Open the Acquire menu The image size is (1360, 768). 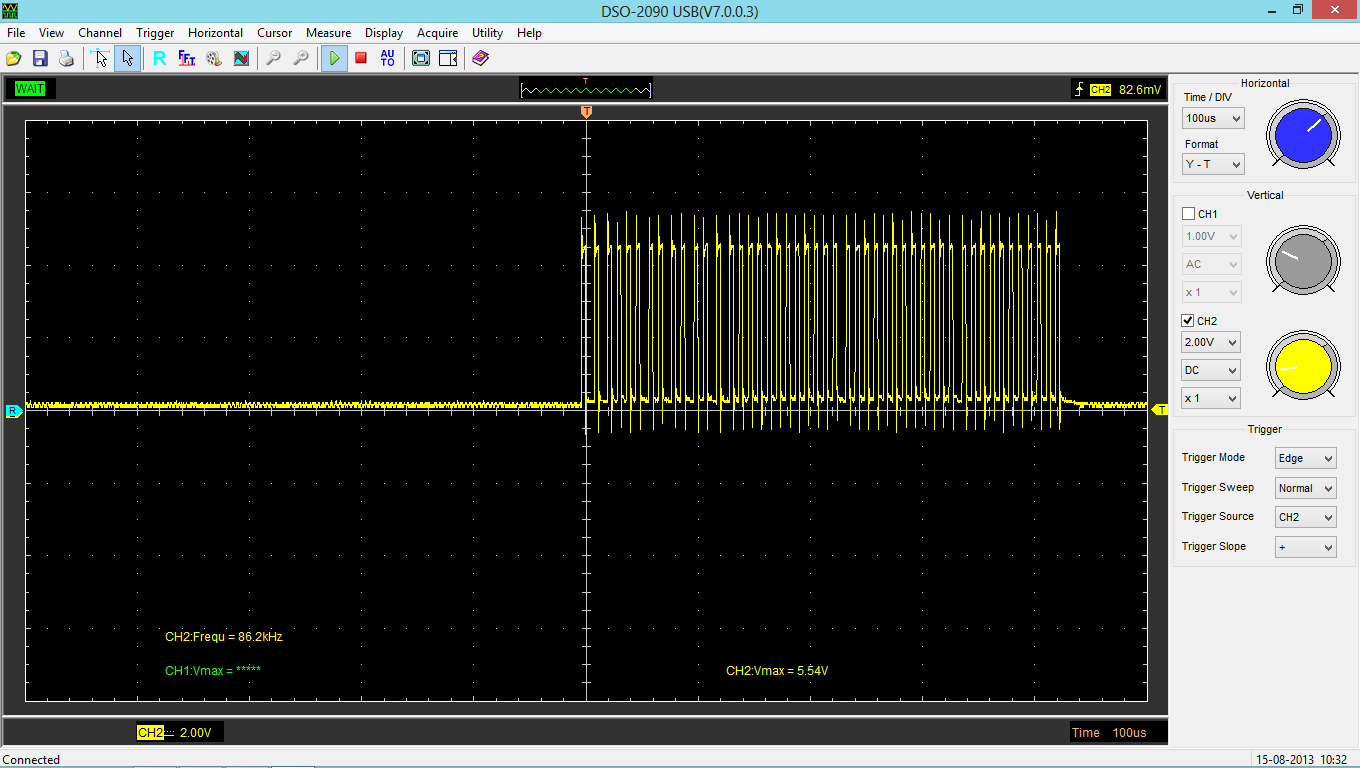pyautogui.click(x=437, y=33)
